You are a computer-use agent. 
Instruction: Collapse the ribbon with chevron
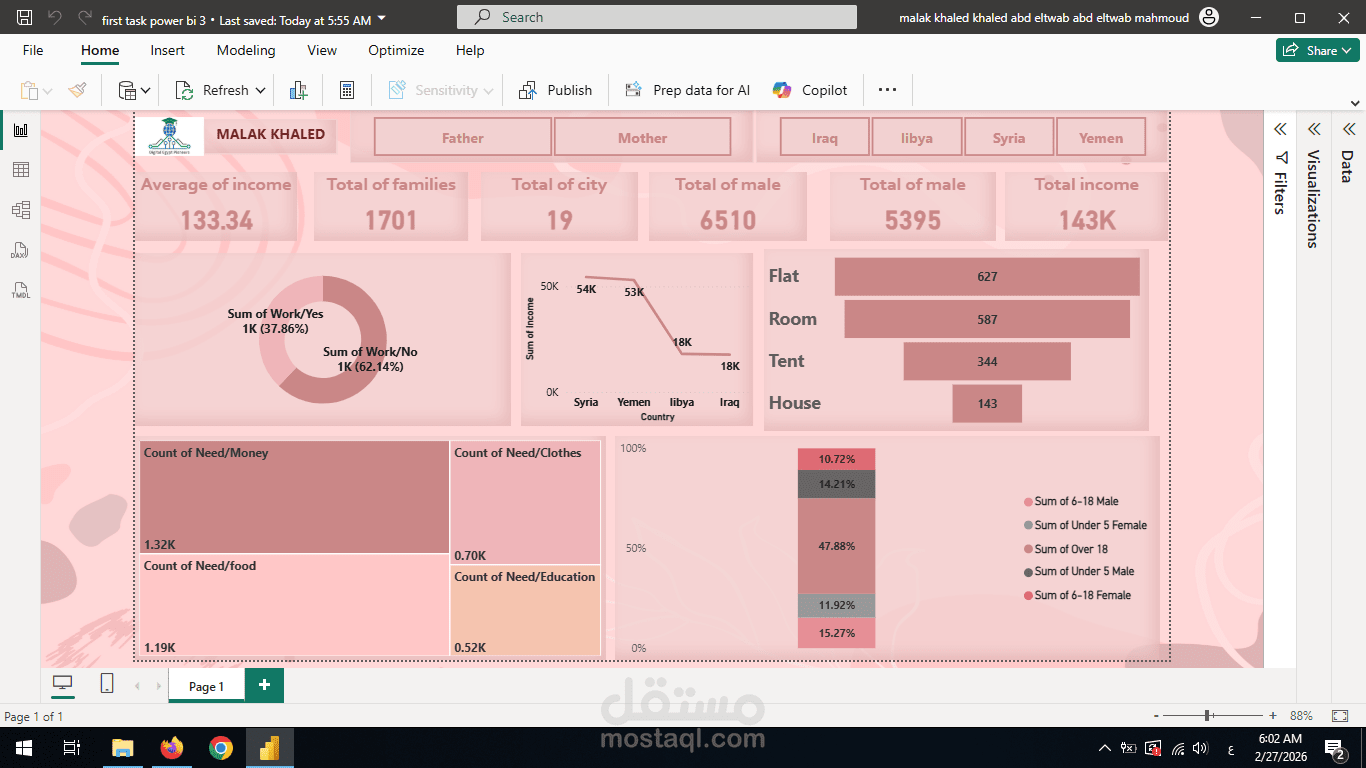(1355, 103)
